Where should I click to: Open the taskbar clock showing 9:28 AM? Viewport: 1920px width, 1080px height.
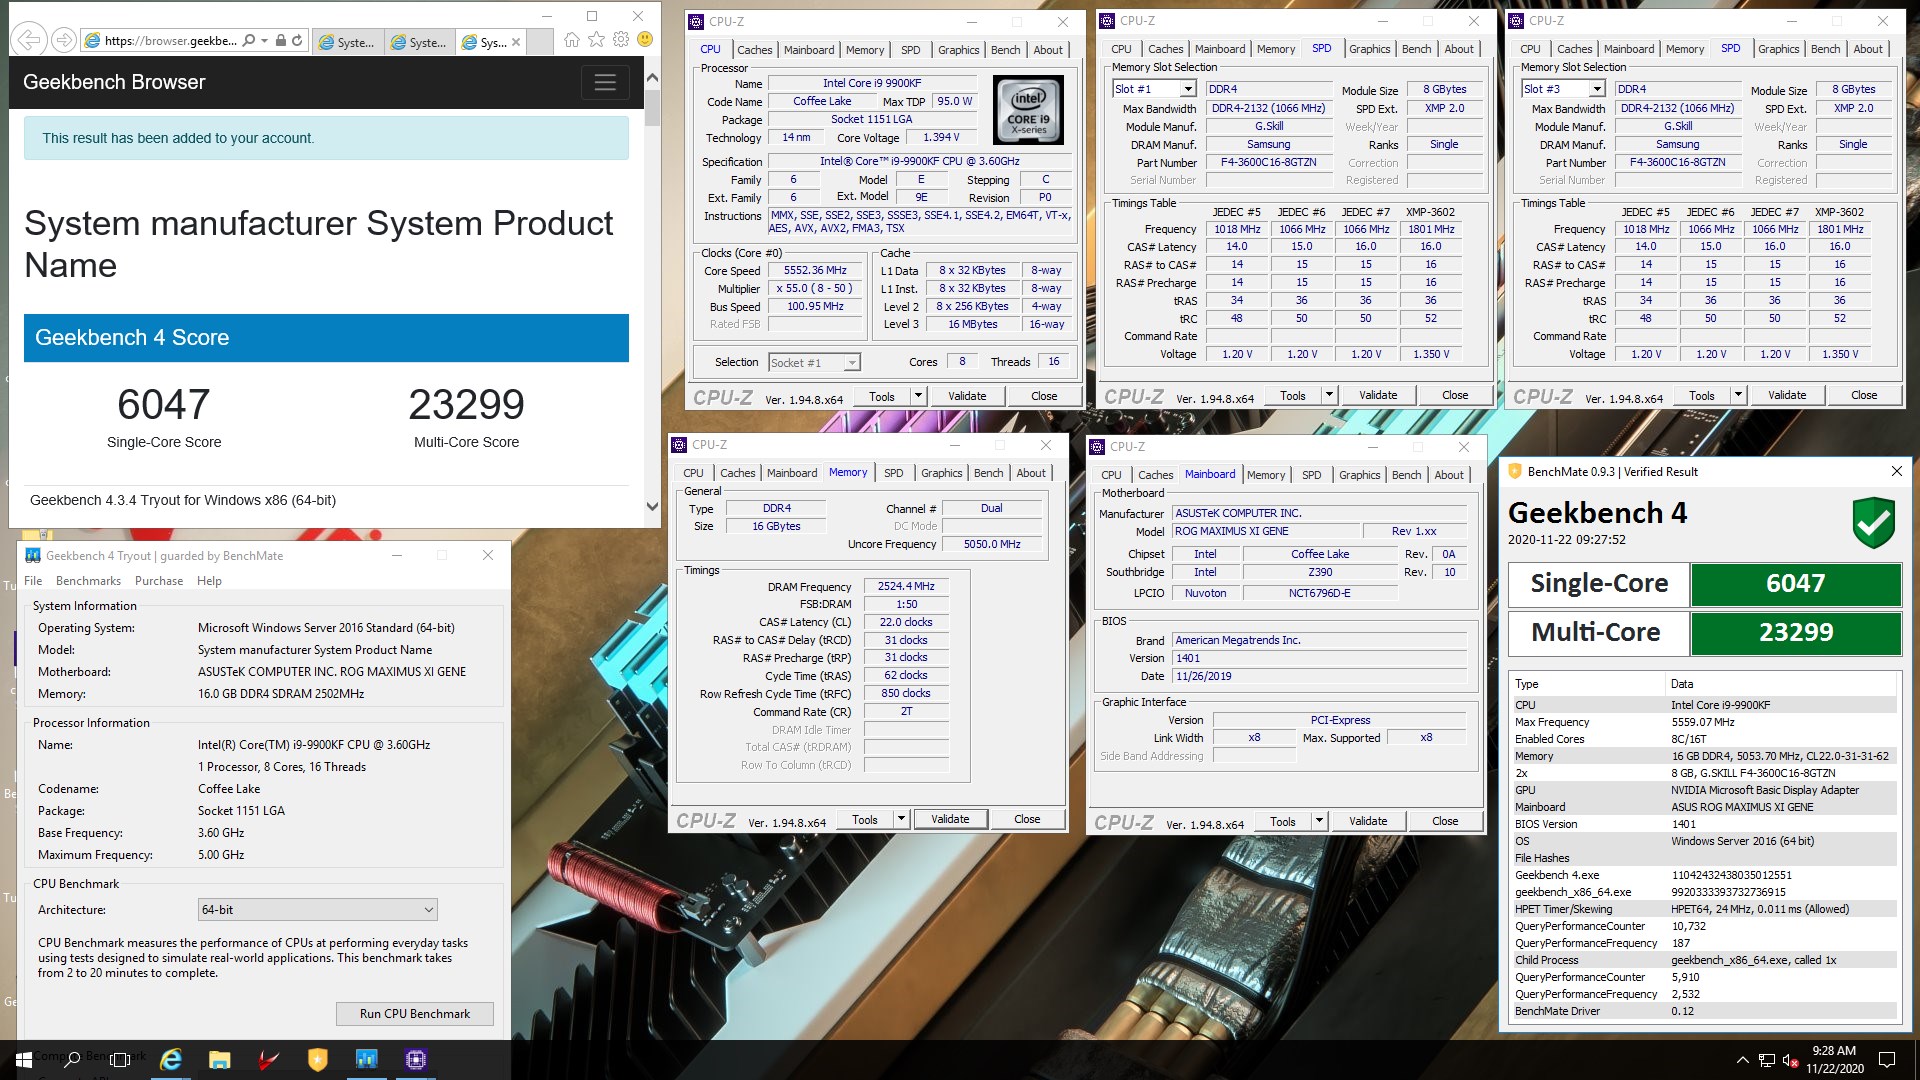point(1834,1060)
